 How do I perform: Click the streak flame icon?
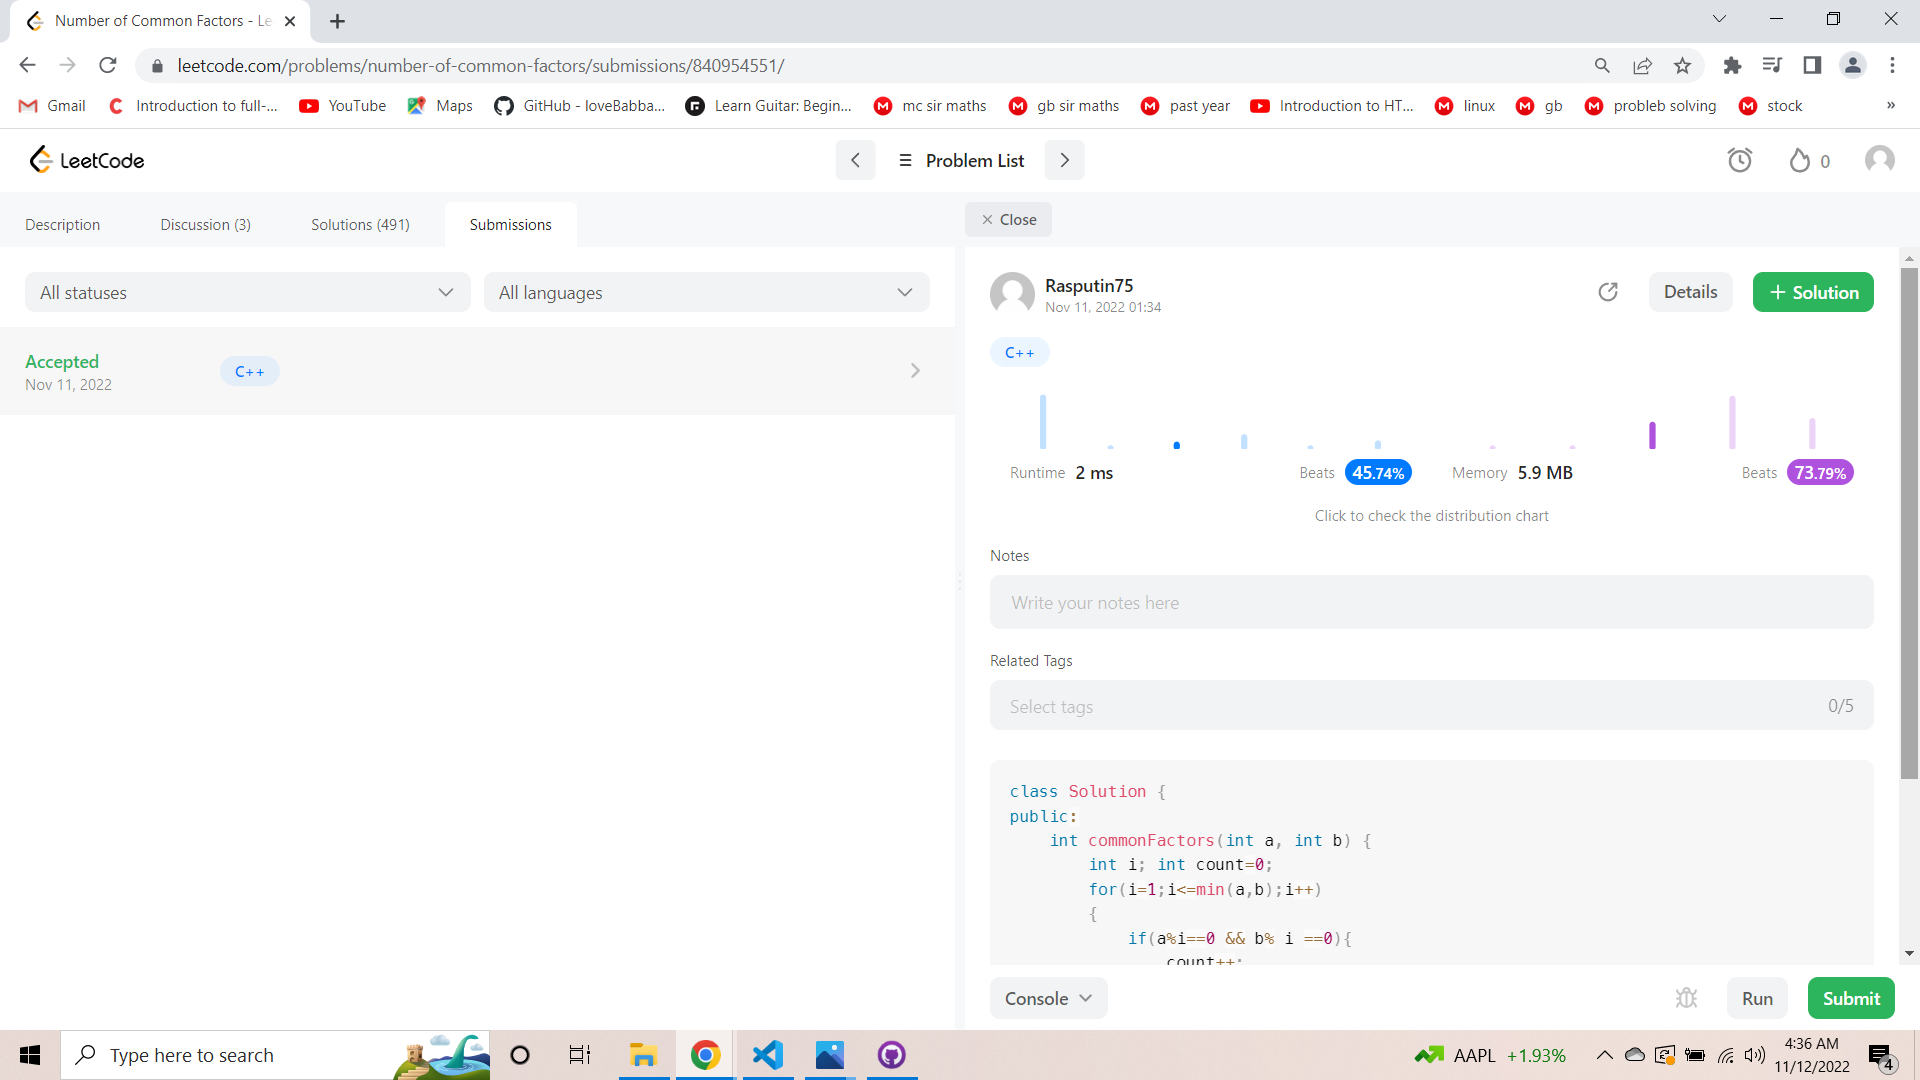pos(1800,160)
